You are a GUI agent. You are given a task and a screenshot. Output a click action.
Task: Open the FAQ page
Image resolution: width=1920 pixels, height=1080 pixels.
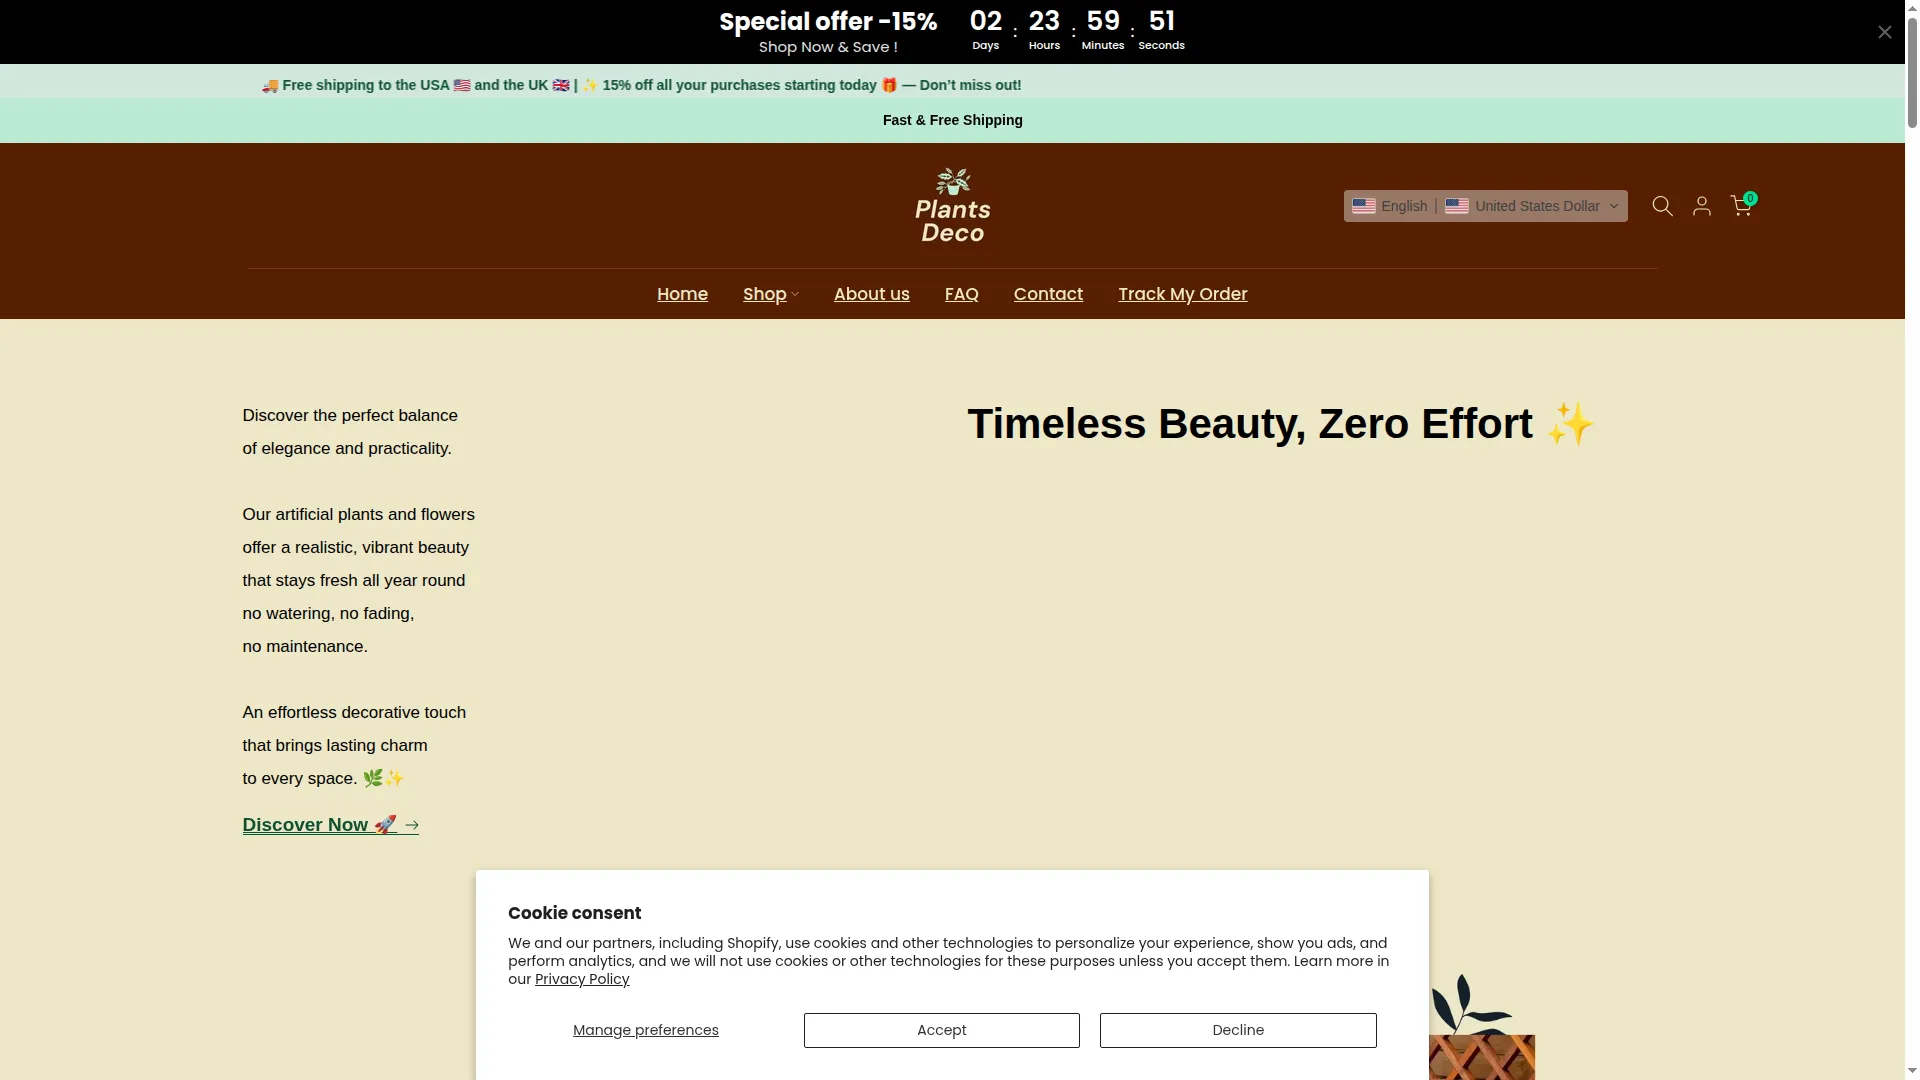pyautogui.click(x=961, y=294)
